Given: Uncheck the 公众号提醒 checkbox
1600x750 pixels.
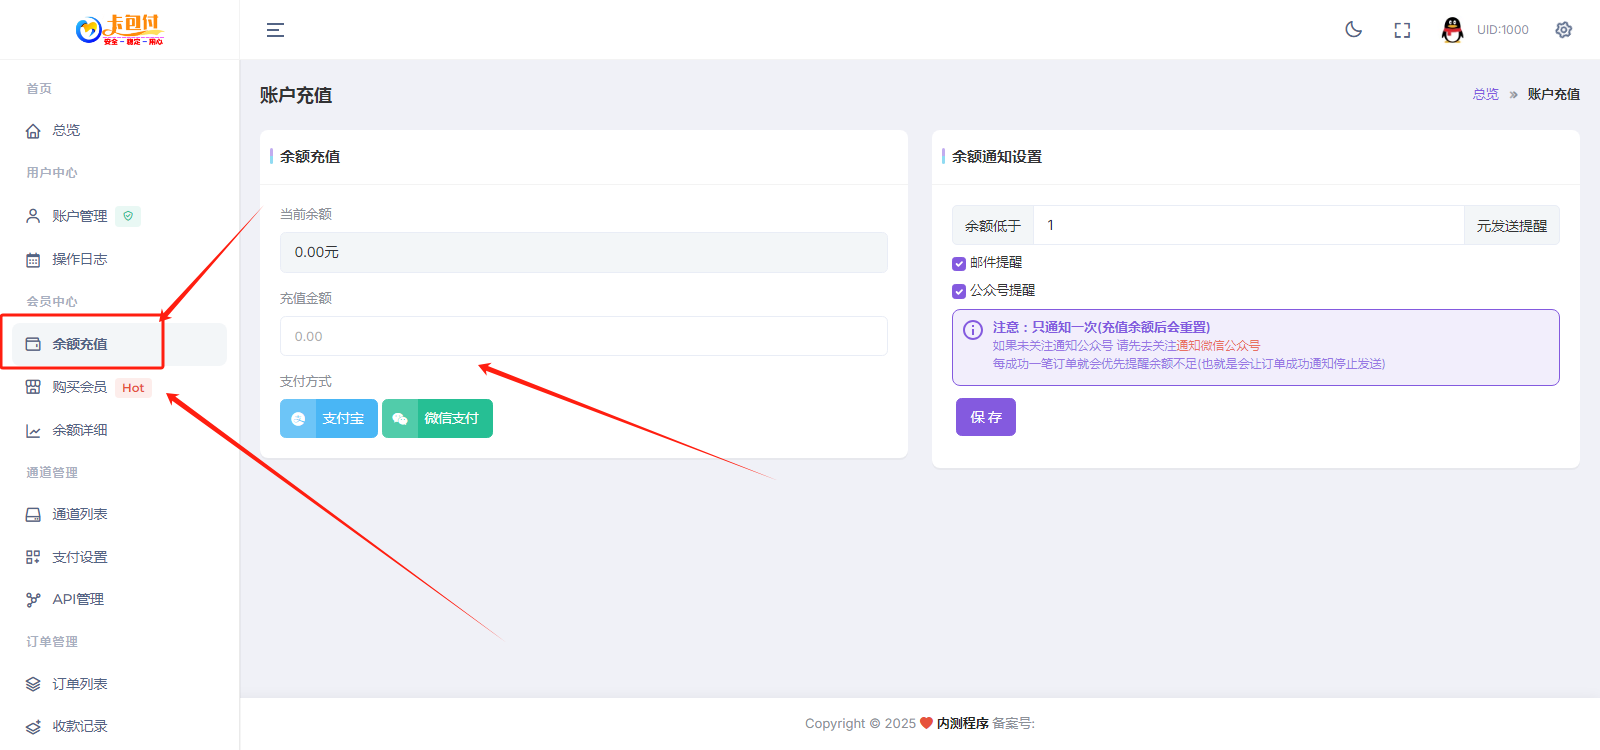Looking at the screenshot, I should click(959, 291).
